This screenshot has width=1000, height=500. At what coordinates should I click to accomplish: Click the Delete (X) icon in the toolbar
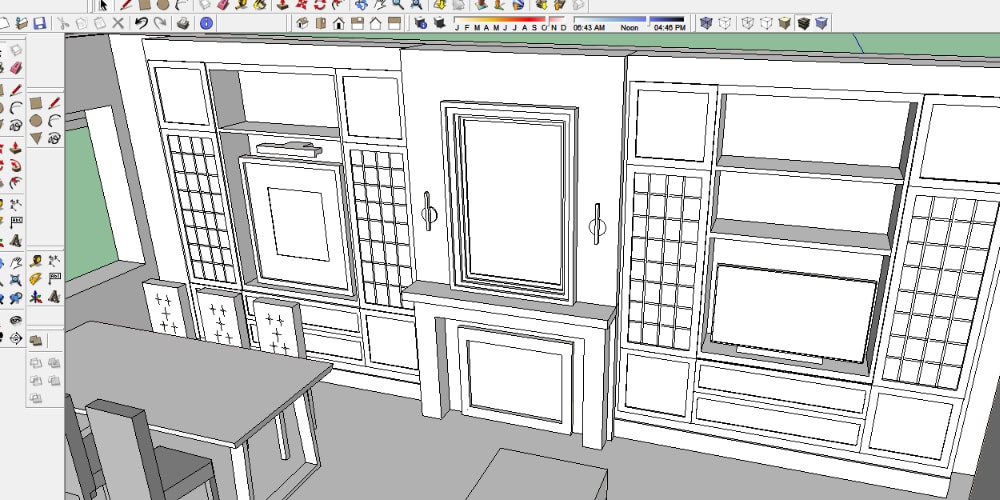[x=118, y=22]
